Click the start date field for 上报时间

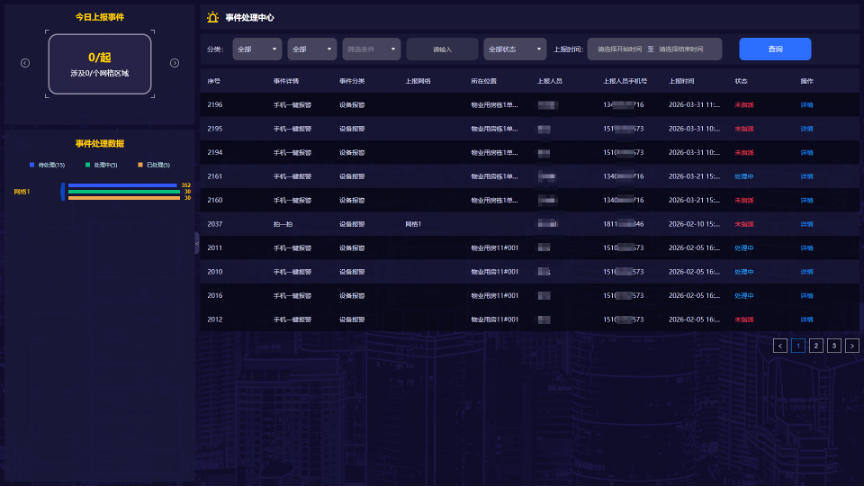point(621,49)
